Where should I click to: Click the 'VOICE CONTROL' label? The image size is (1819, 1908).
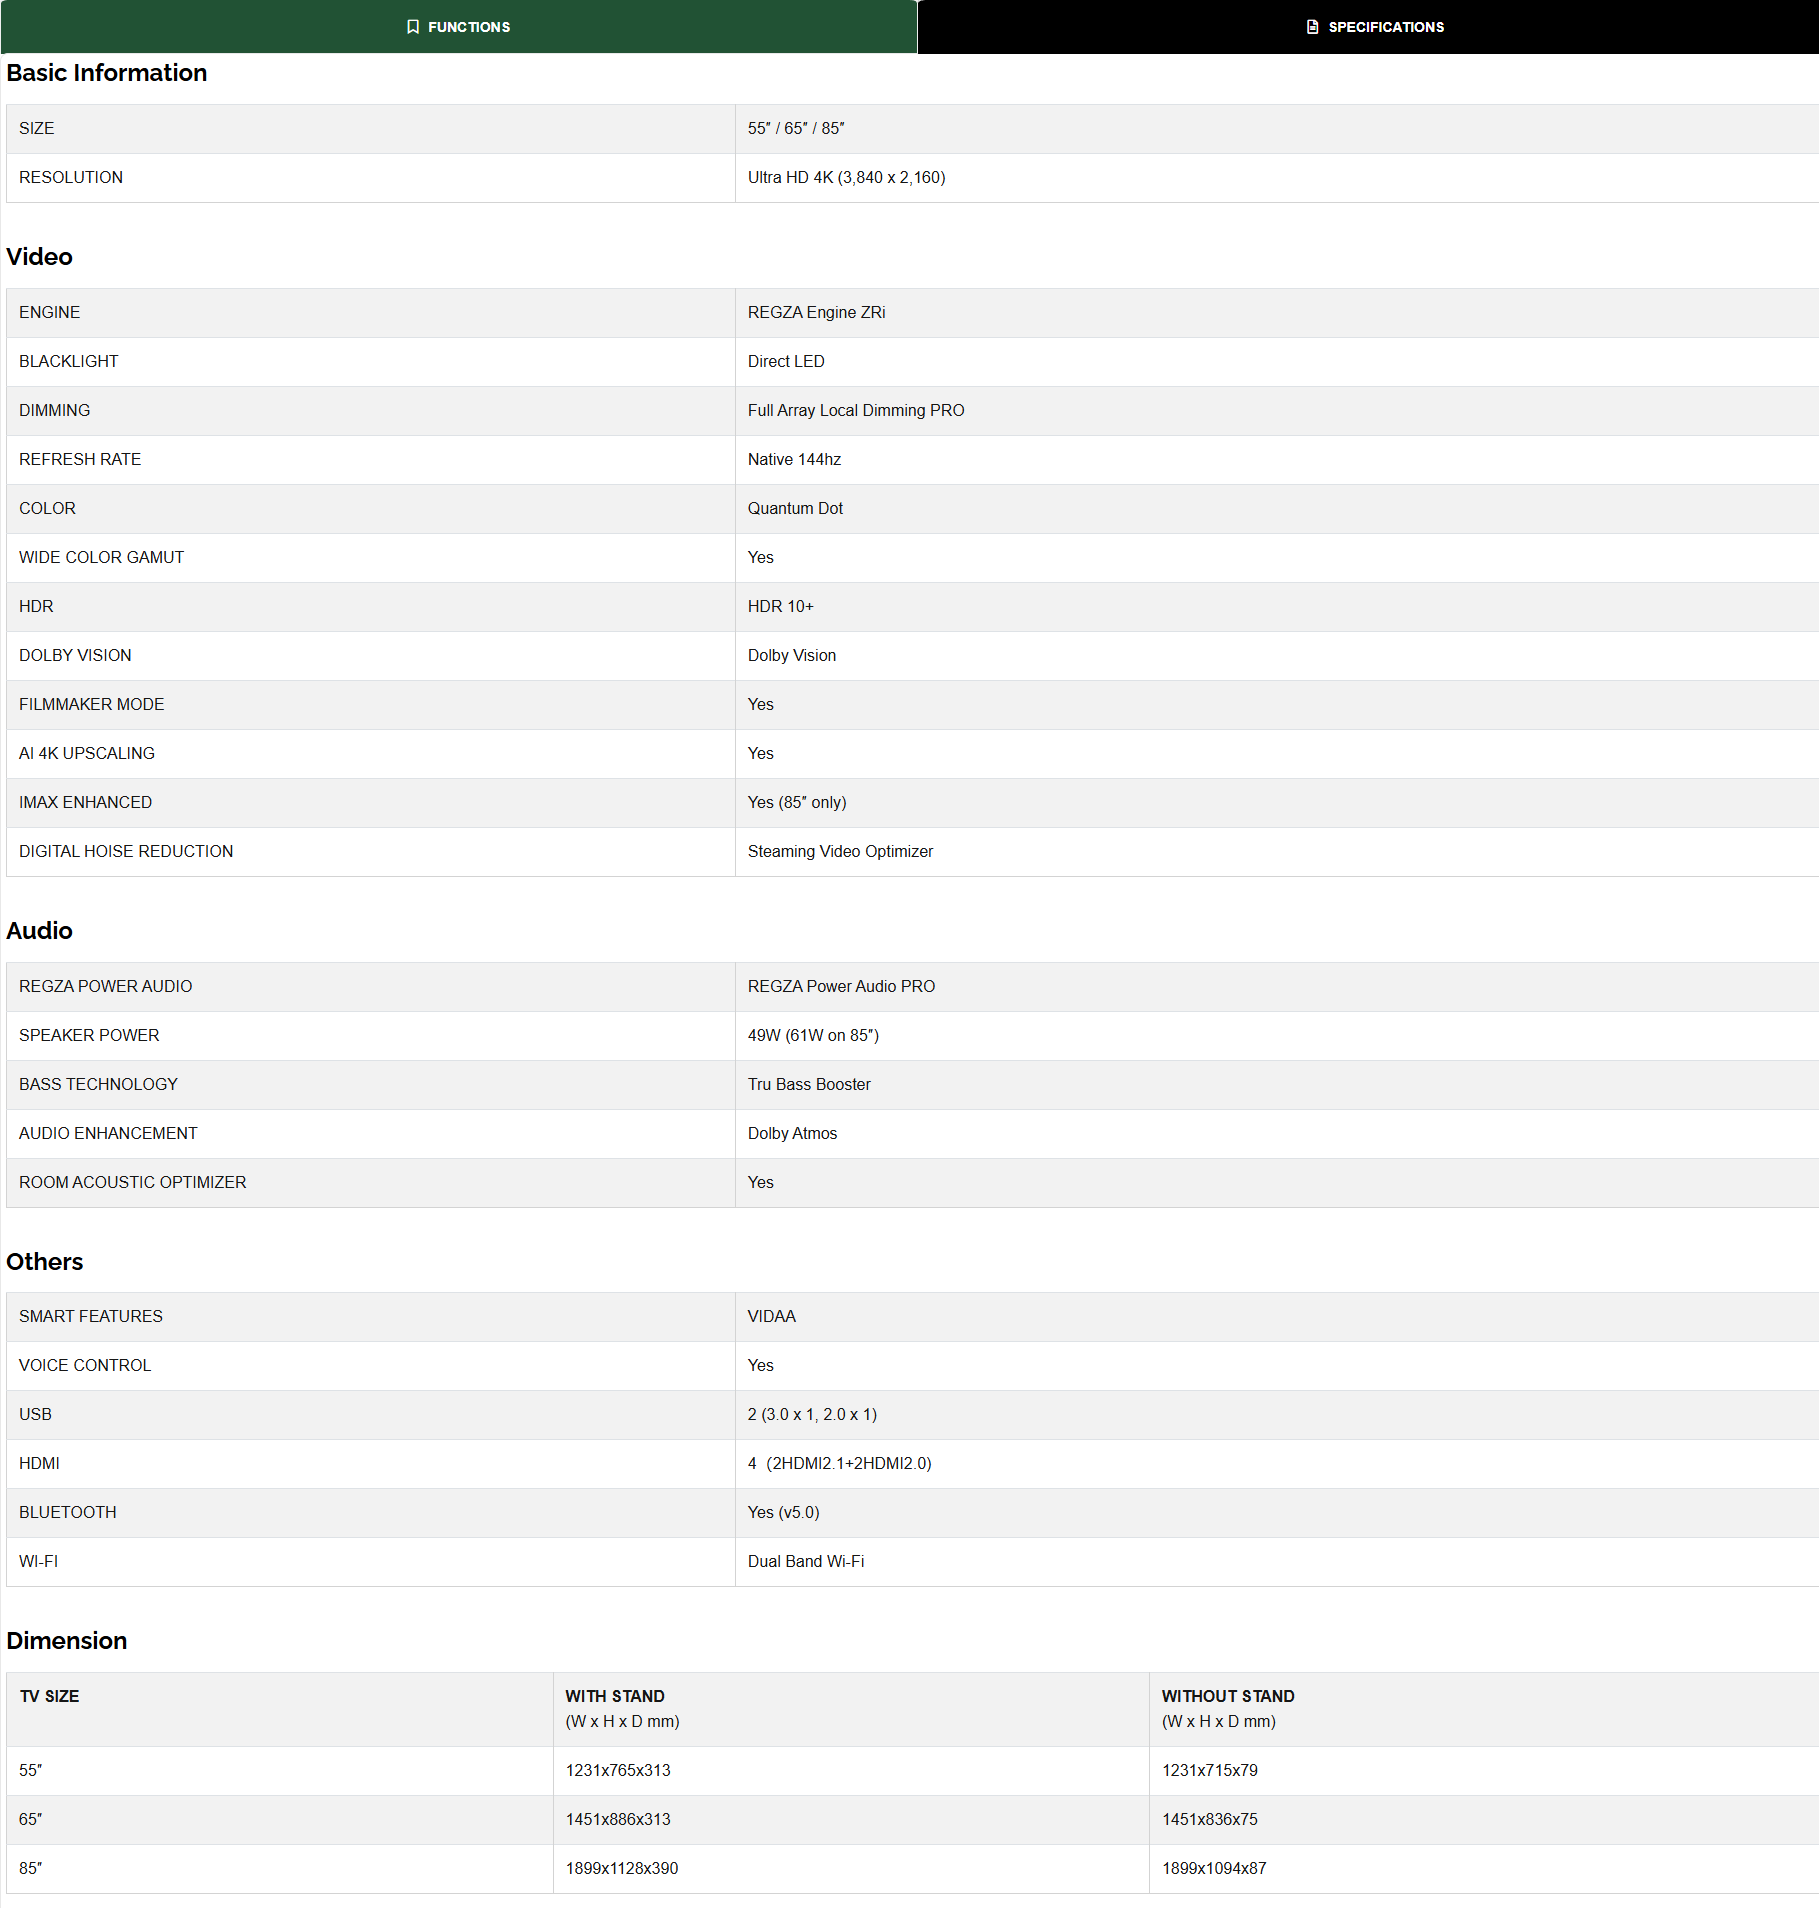(x=85, y=1365)
